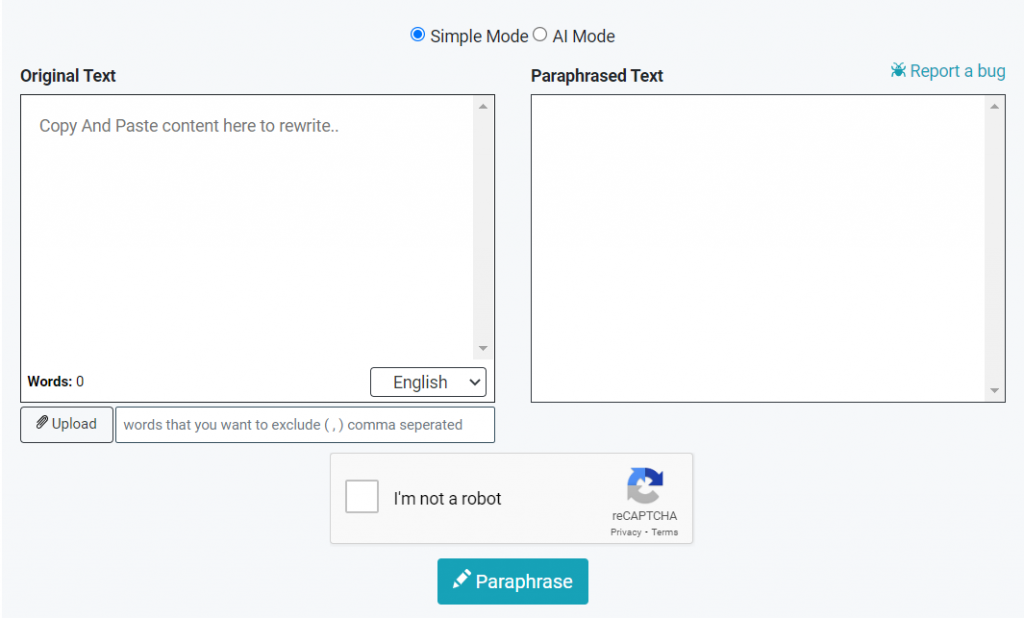
Task: Click the pencil icon on Paraphrase button
Action: [461, 580]
